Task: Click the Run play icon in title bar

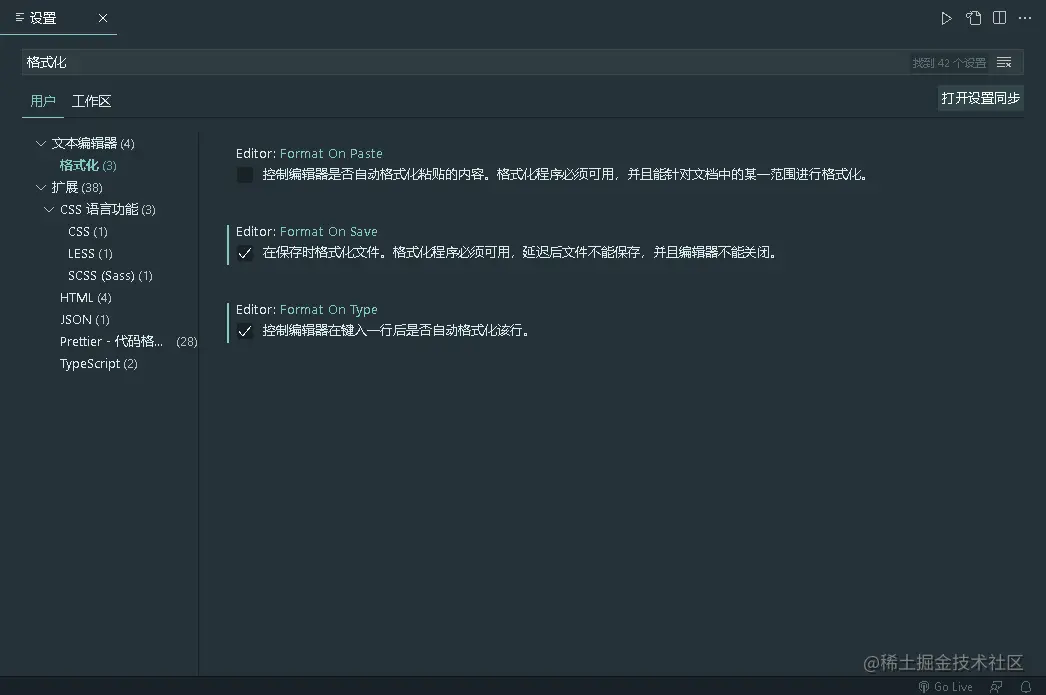Action: [946, 18]
